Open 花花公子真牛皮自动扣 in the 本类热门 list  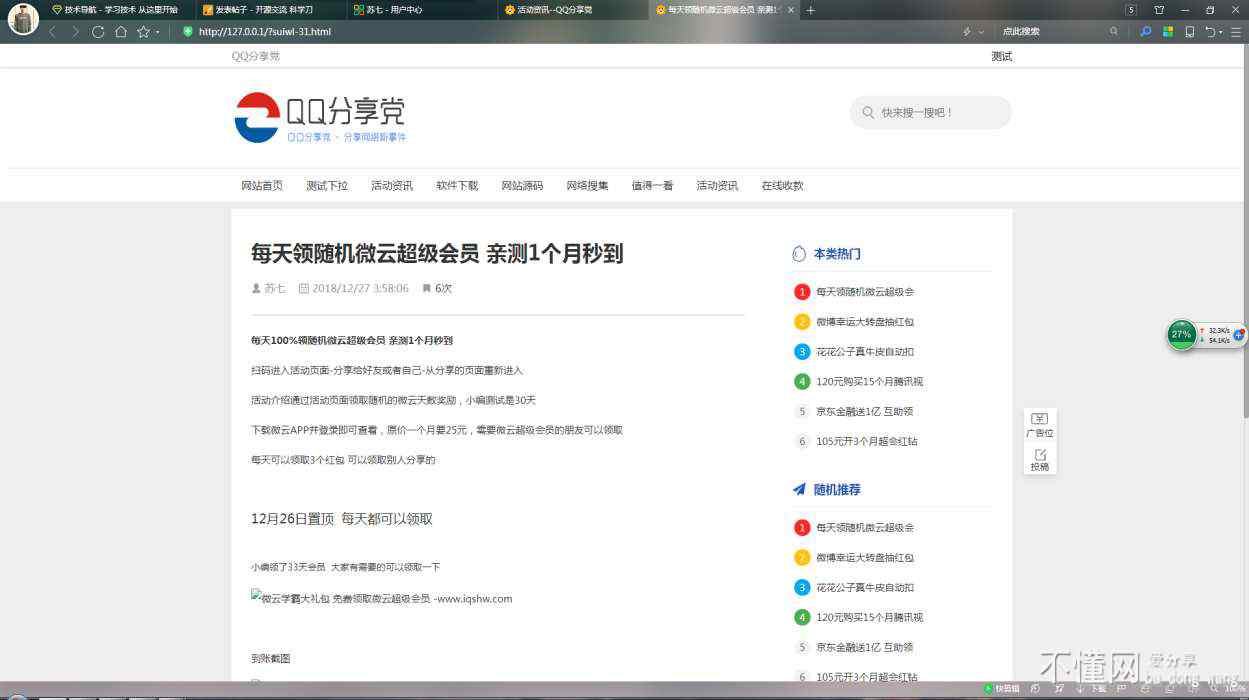pyautogui.click(x=865, y=352)
